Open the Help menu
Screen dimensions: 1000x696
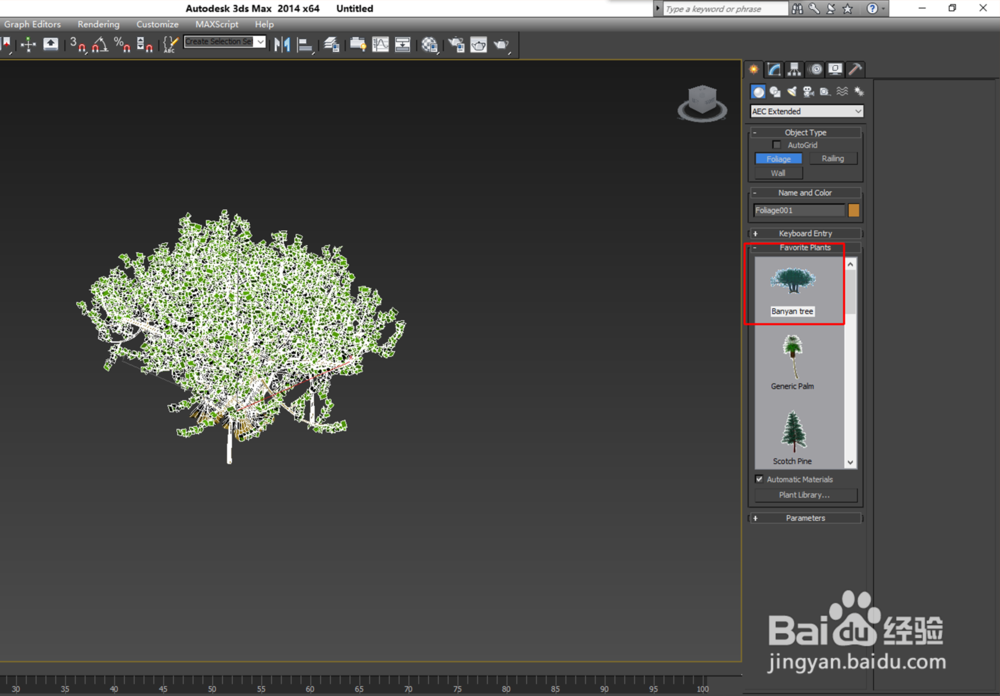coord(264,24)
